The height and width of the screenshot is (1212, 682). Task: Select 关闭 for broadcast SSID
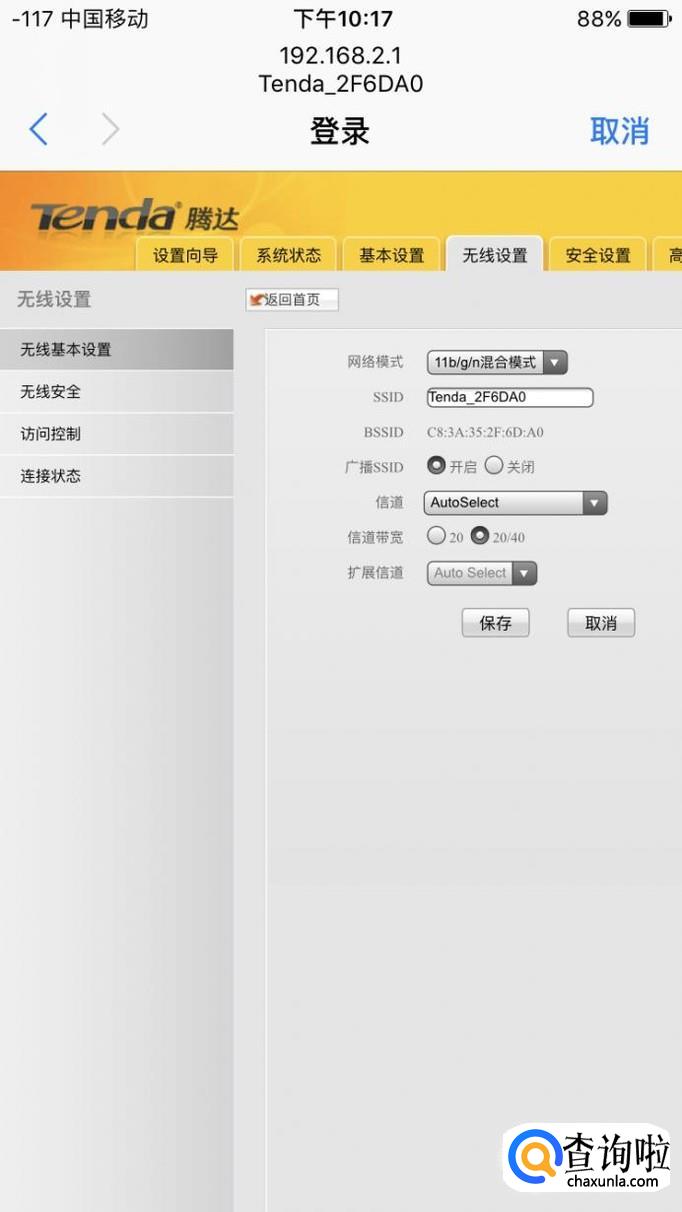click(x=494, y=466)
